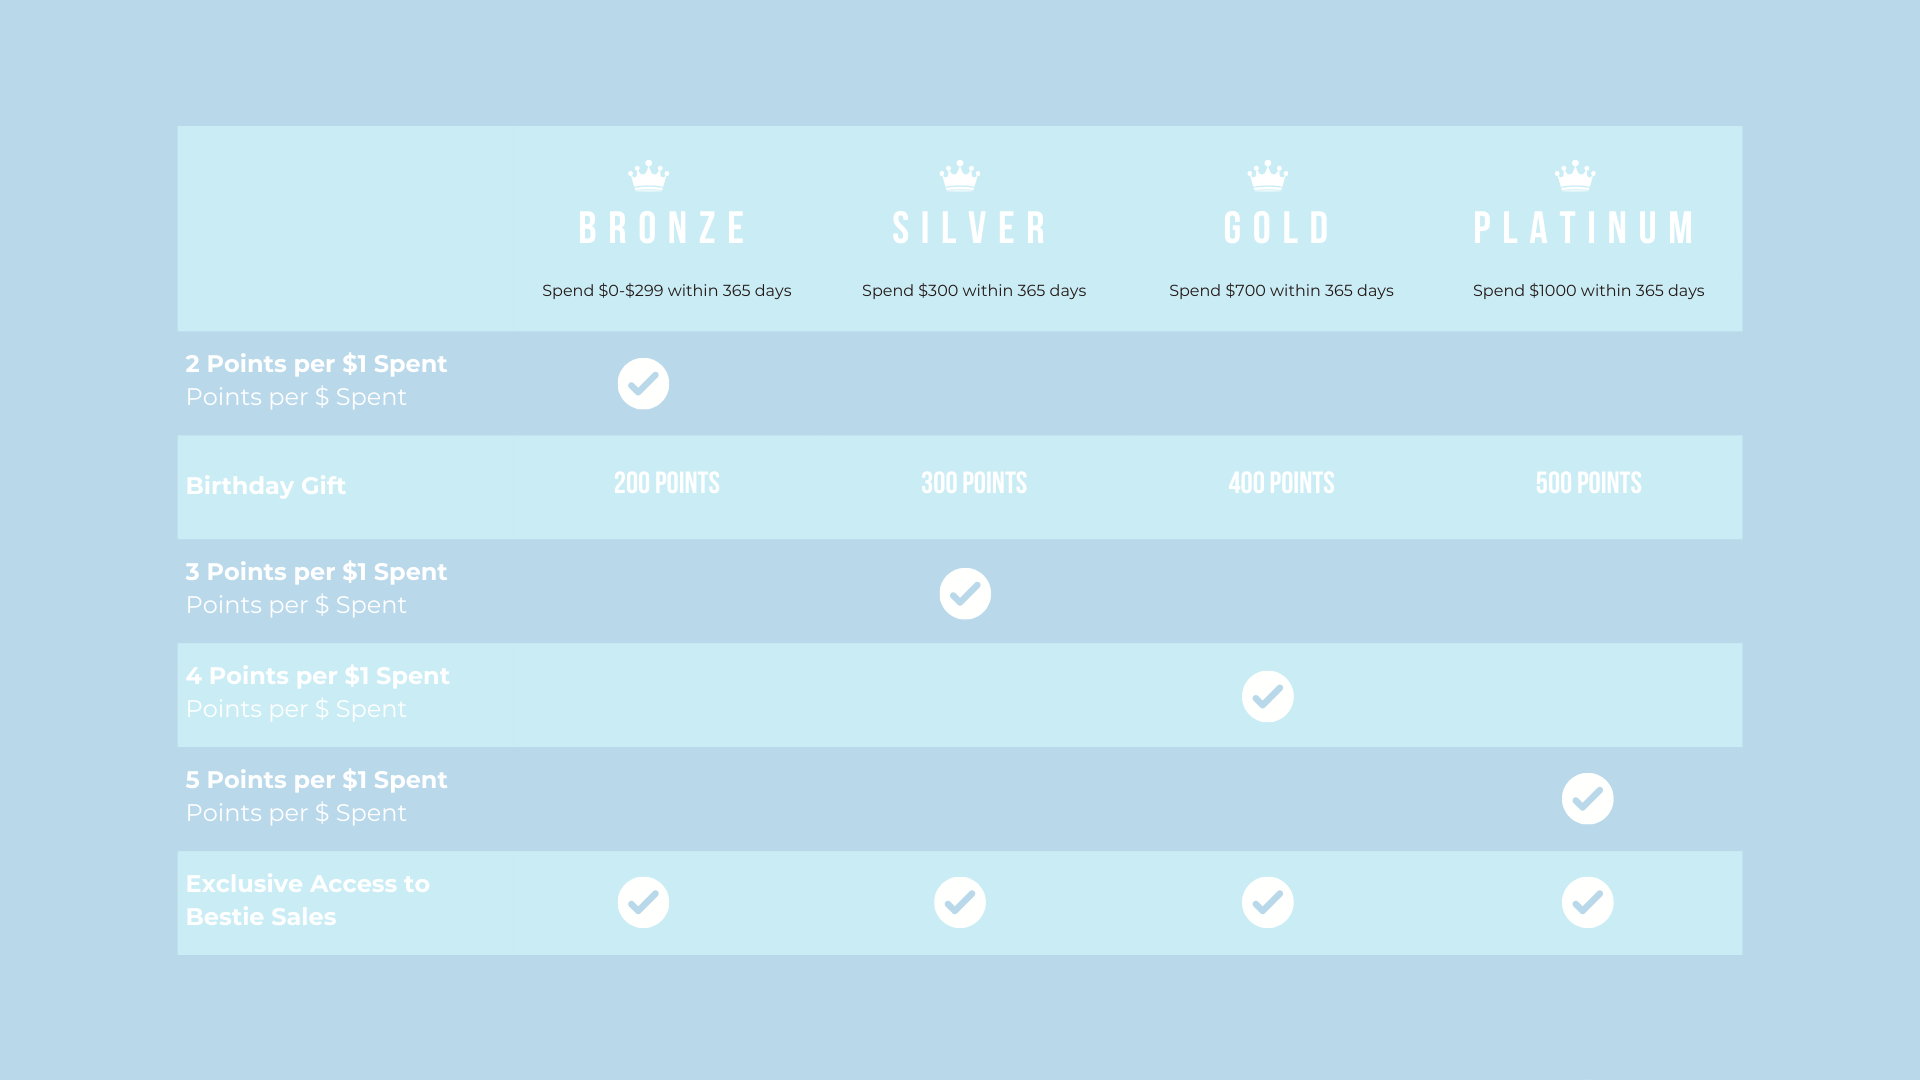Click Platinum checkmark for 5 Points per $1
The height and width of the screenshot is (1080, 1920).
point(1588,799)
